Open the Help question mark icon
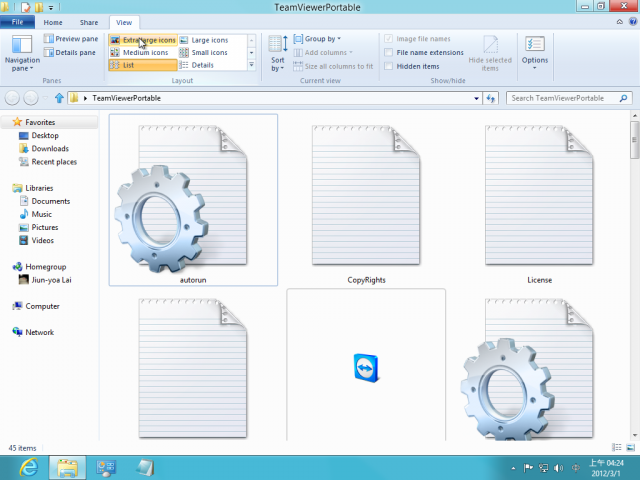 tap(633, 22)
